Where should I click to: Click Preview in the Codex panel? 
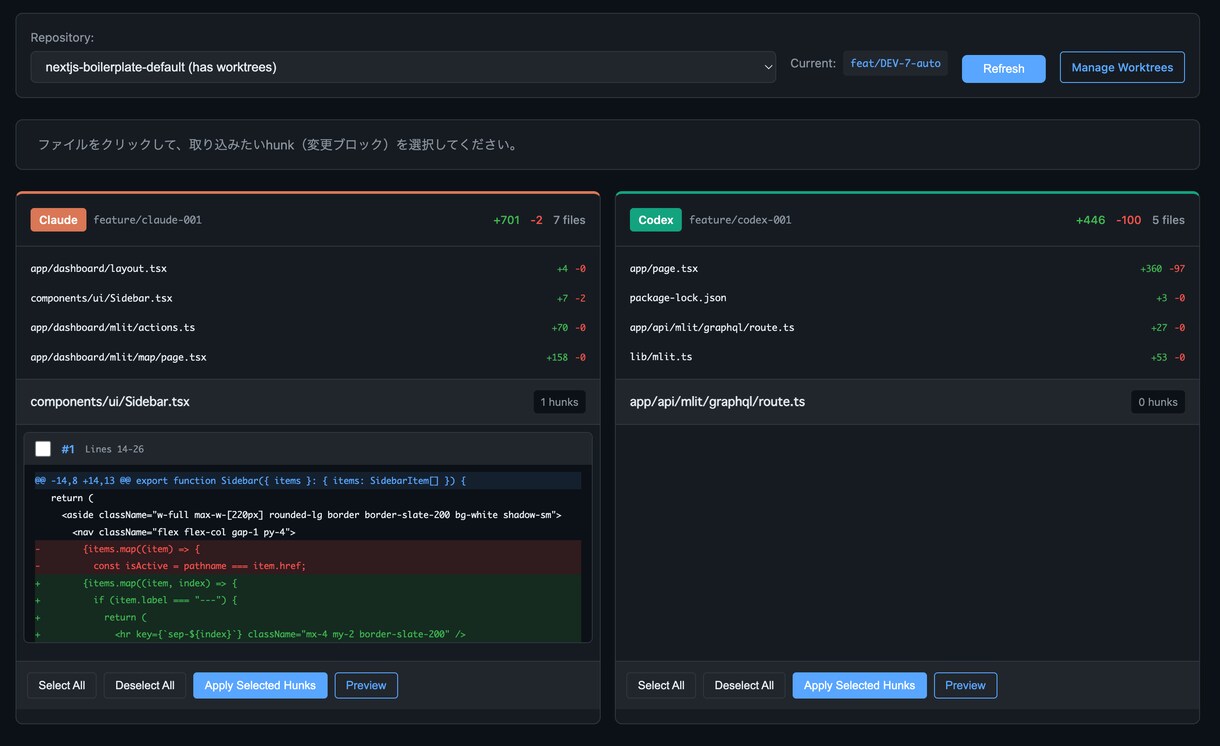coord(965,685)
